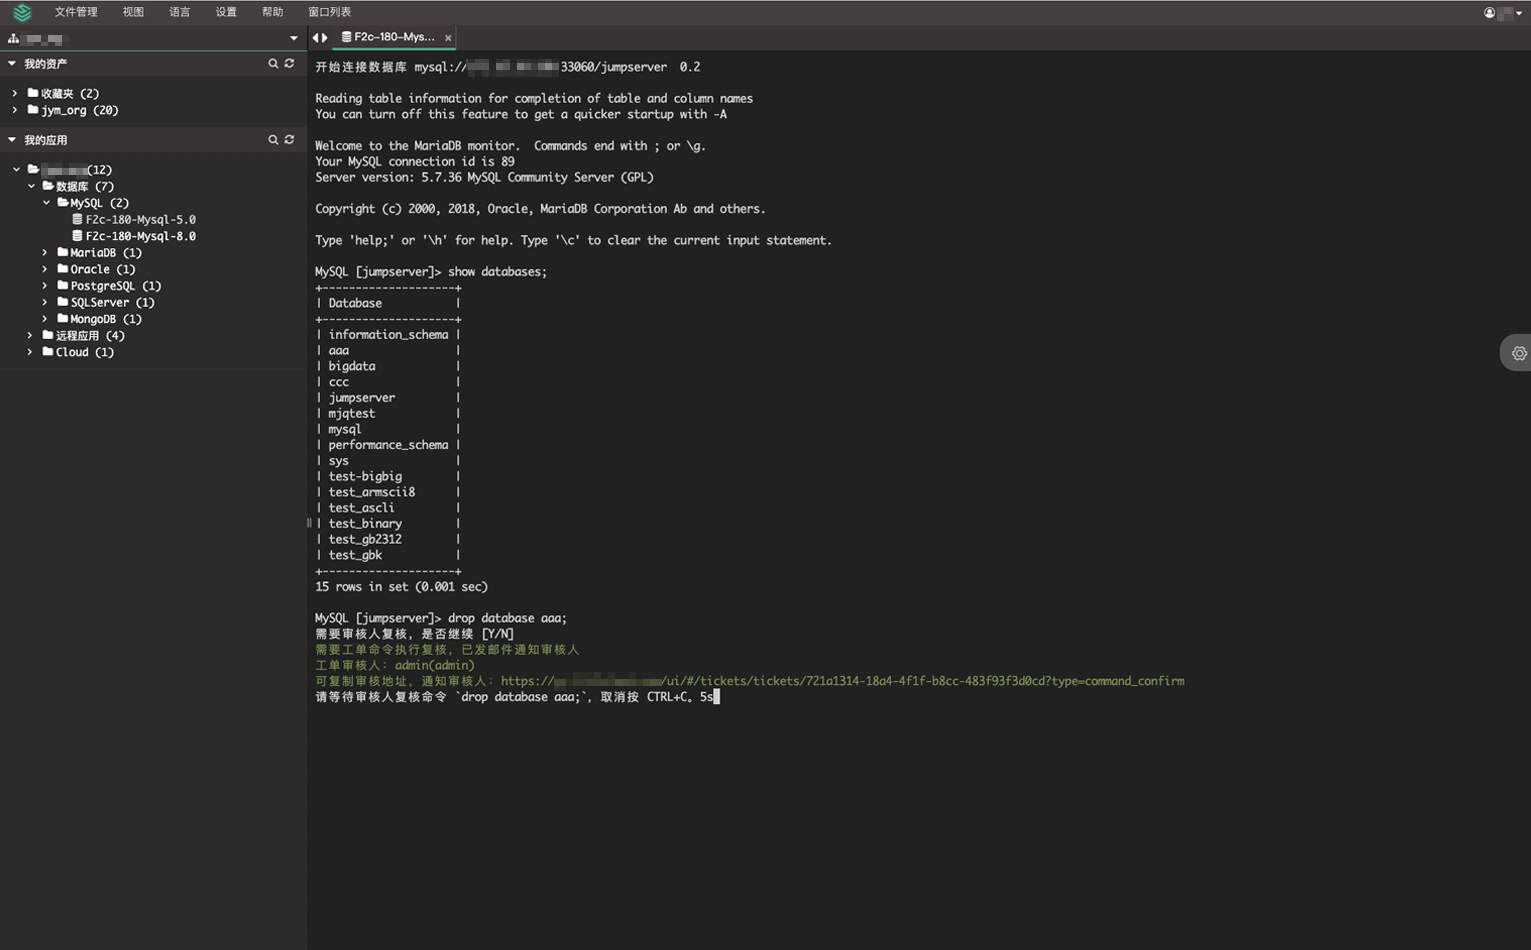The image size is (1531, 950).
Task: Search within 我的资产 panel
Action: click(273, 63)
